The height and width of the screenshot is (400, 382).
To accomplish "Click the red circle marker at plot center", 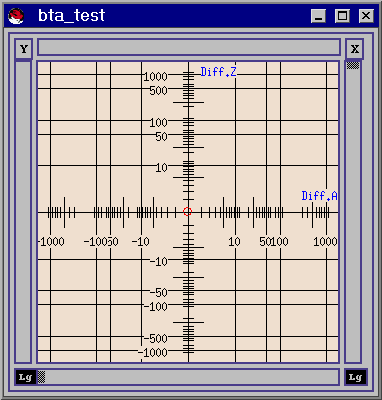I will (x=187, y=211).
